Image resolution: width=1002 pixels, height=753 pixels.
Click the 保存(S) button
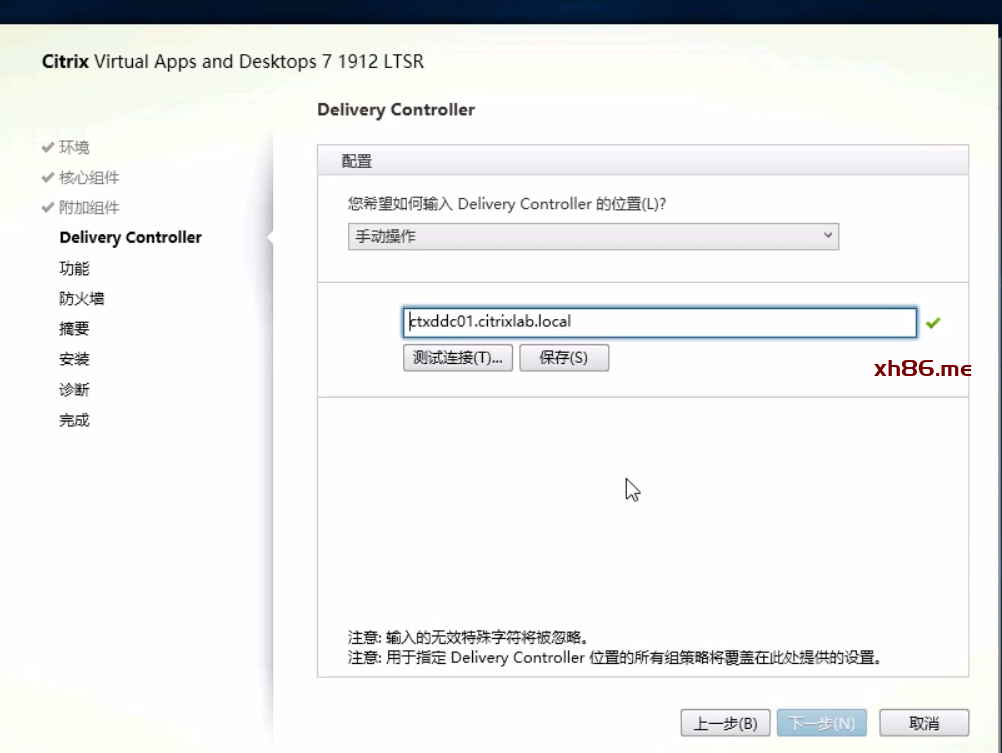tap(564, 358)
